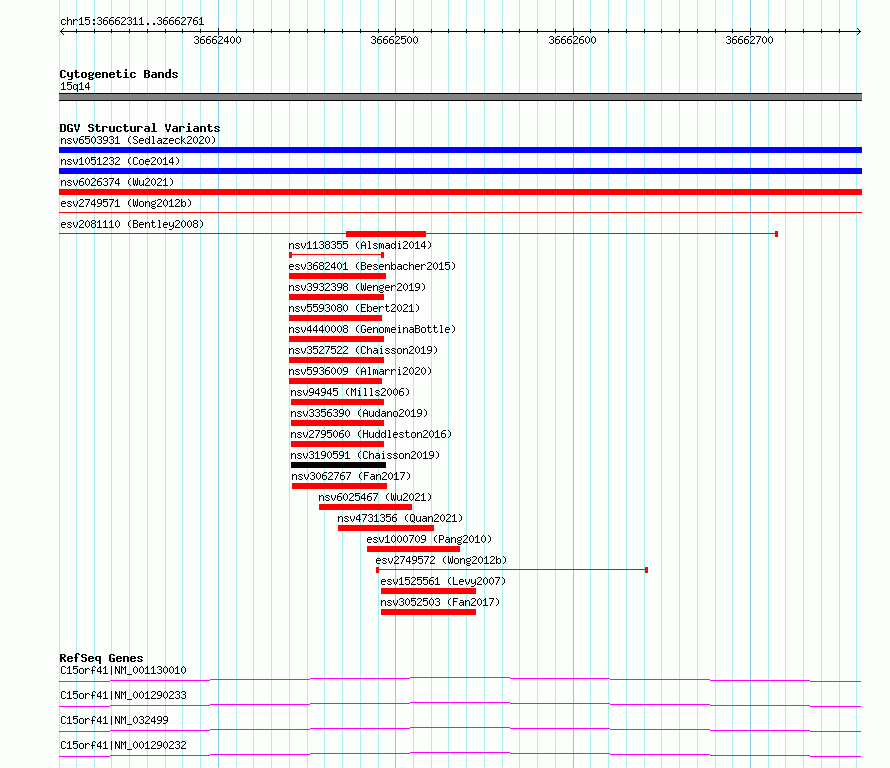890x768 pixels.
Task: Click ruler position label 36662600
Action: 572,40
